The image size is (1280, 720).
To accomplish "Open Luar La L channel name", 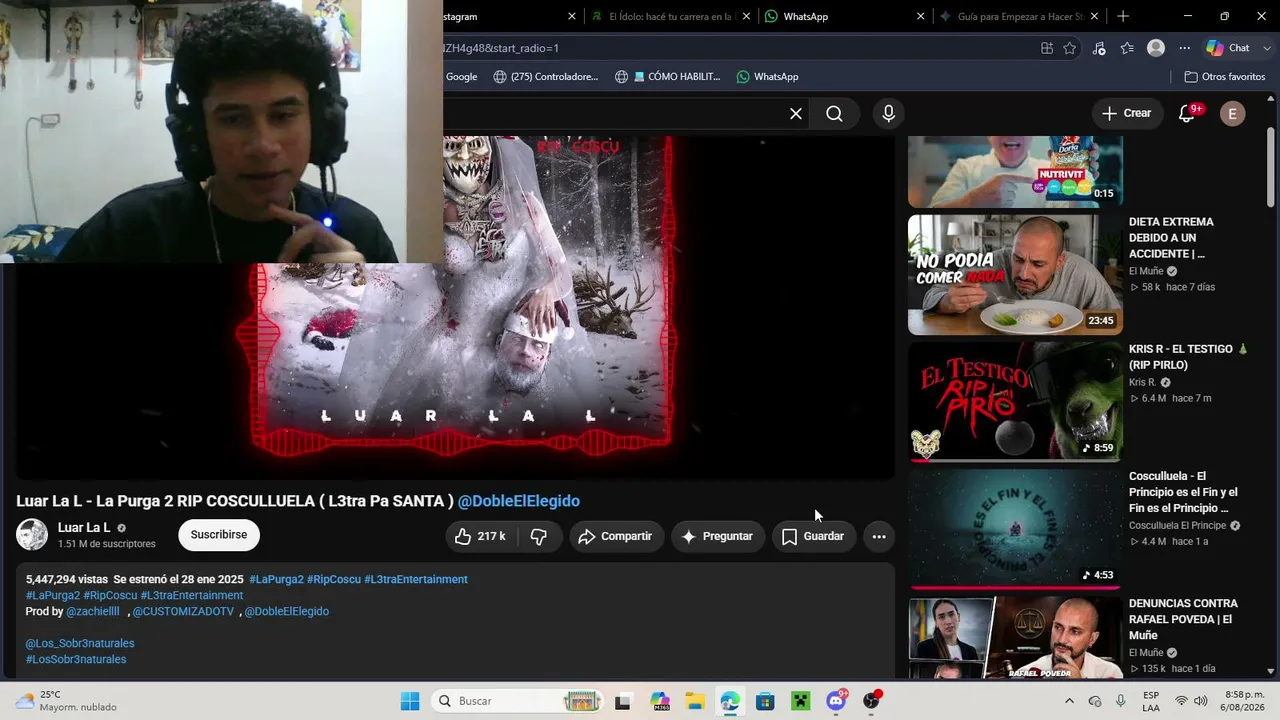I will (84, 527).
